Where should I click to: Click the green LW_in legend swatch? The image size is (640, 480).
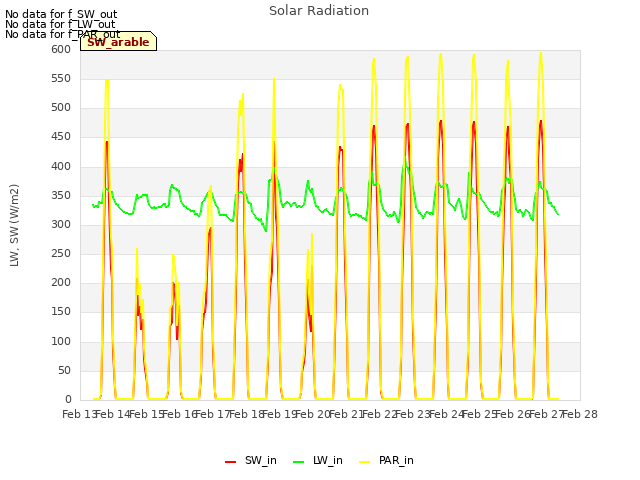tap(299, 462)
